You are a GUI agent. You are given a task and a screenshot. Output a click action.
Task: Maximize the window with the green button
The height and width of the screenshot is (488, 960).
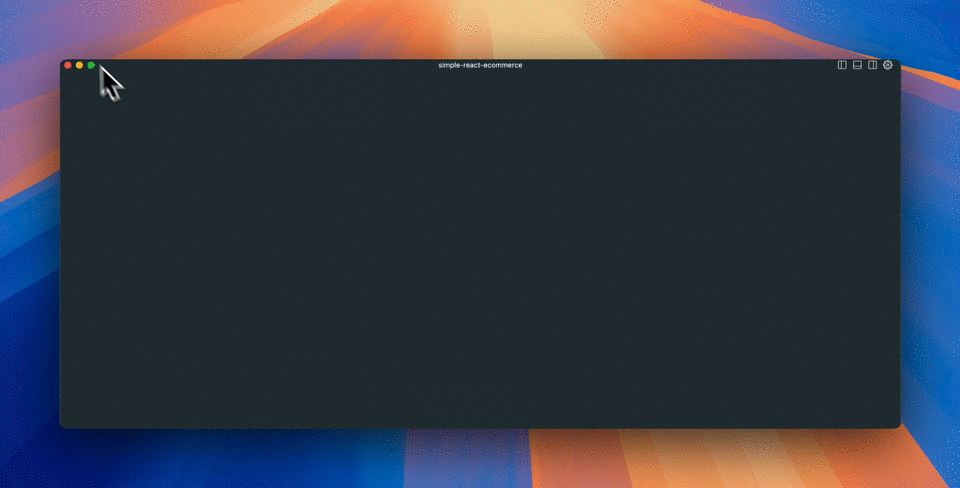pyautogui.click(x=91, y=65)
